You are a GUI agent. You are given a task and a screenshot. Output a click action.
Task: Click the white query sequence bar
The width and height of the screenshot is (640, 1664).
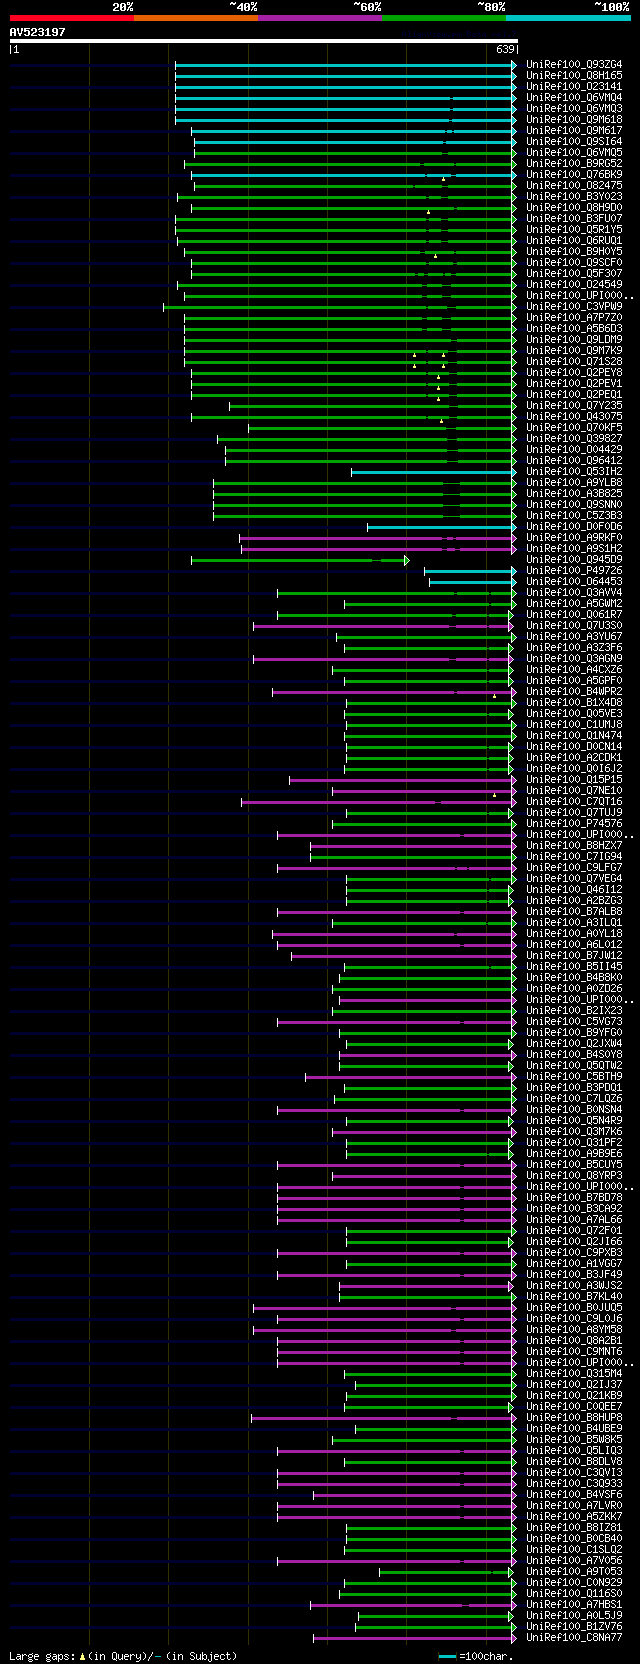pos(264,41)
